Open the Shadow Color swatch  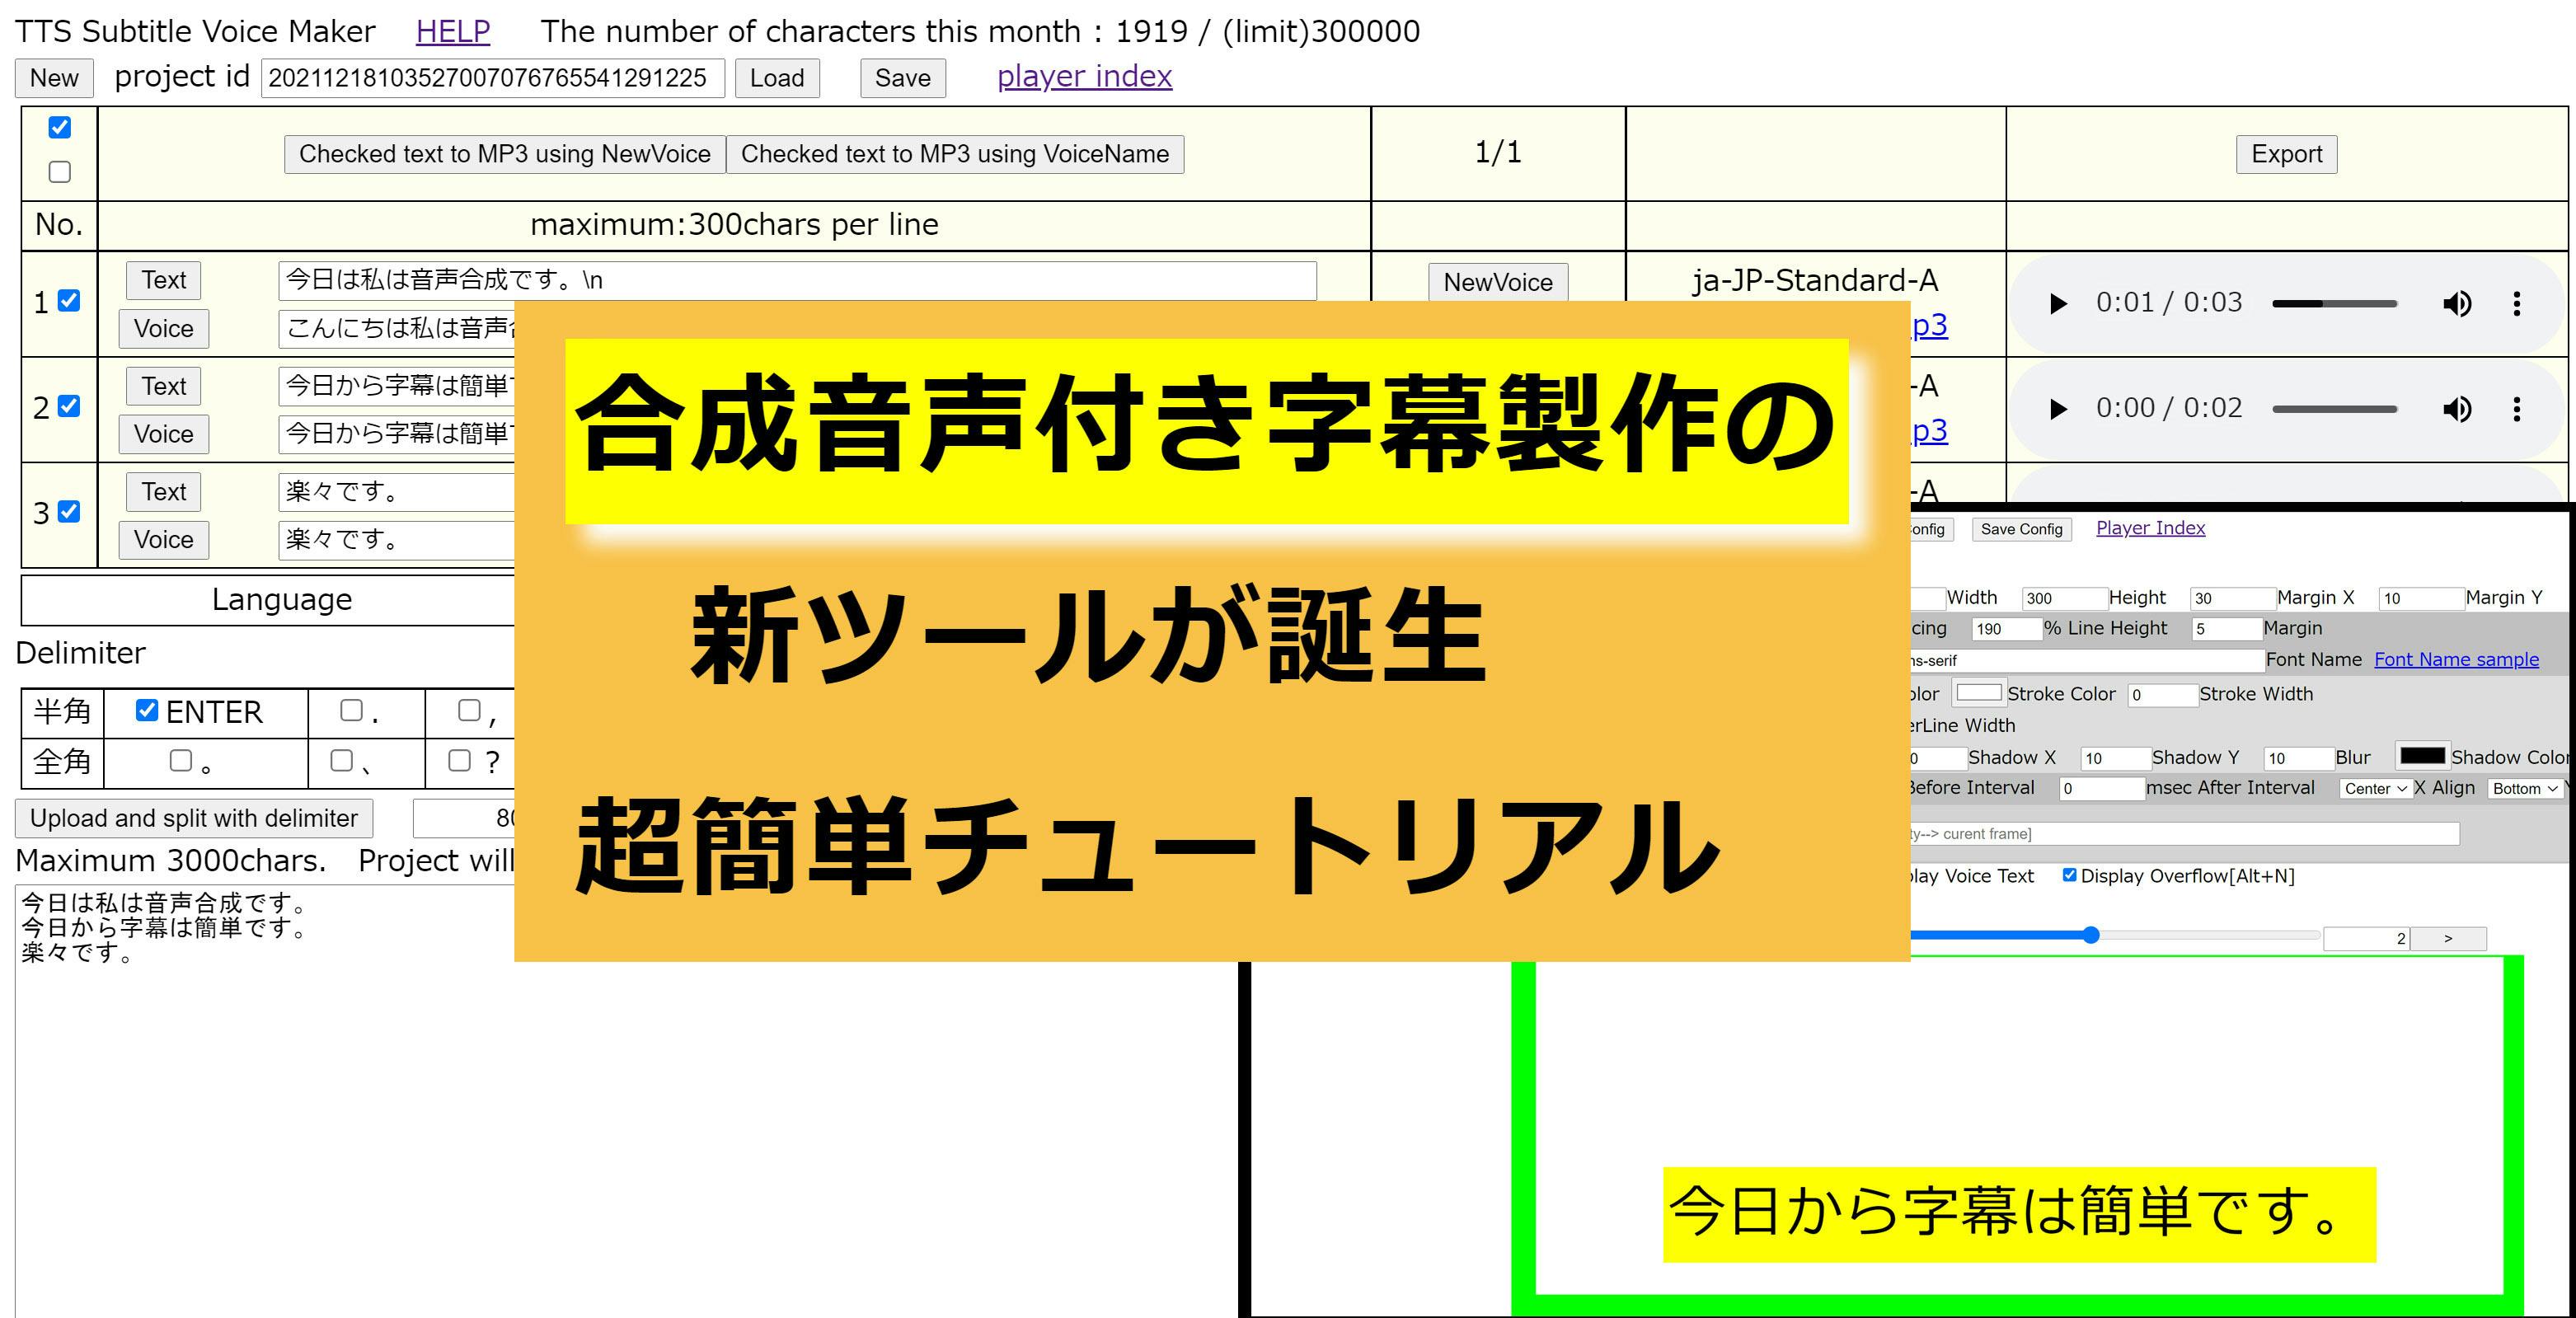(x=2422, y=756)
